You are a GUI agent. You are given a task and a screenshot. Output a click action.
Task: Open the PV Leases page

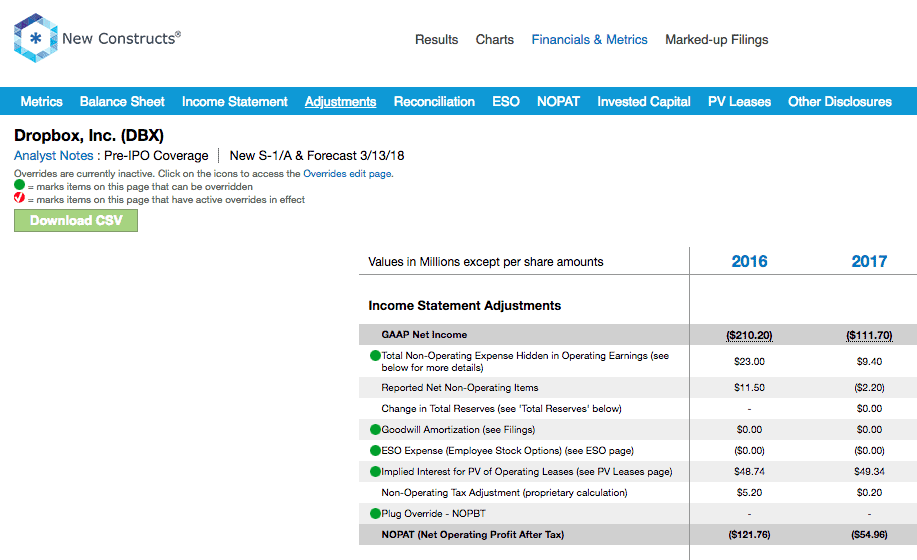pyautogui.click(x=739, y=102)
